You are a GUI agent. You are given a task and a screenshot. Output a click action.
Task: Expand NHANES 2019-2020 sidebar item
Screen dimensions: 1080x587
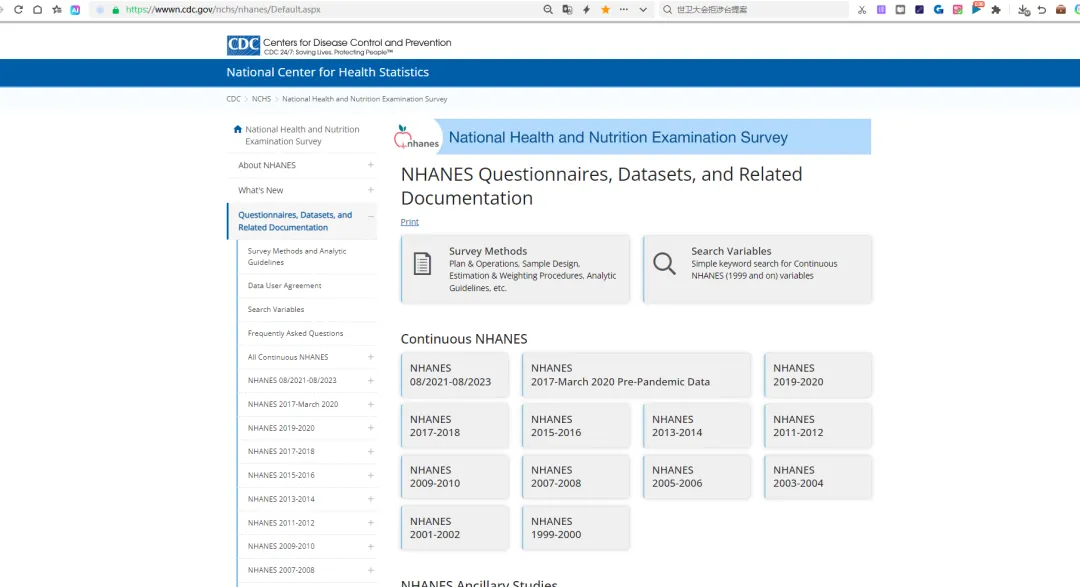[371, 428]
